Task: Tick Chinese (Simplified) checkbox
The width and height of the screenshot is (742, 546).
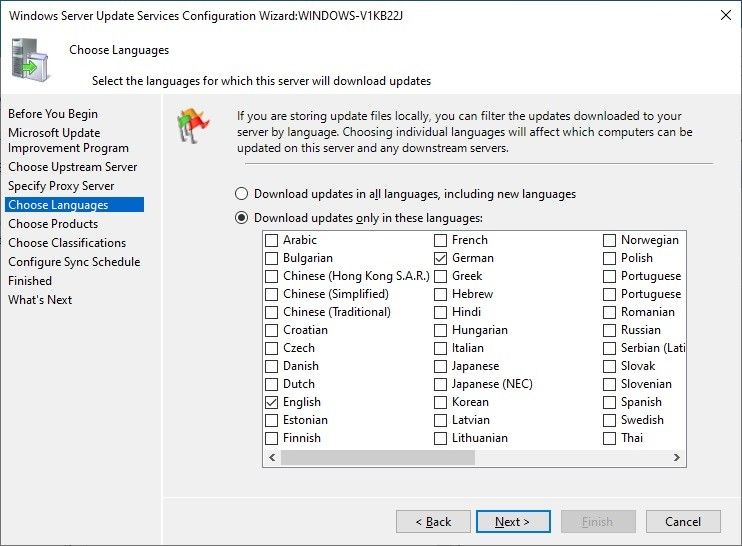Action: tap(272, 294)
